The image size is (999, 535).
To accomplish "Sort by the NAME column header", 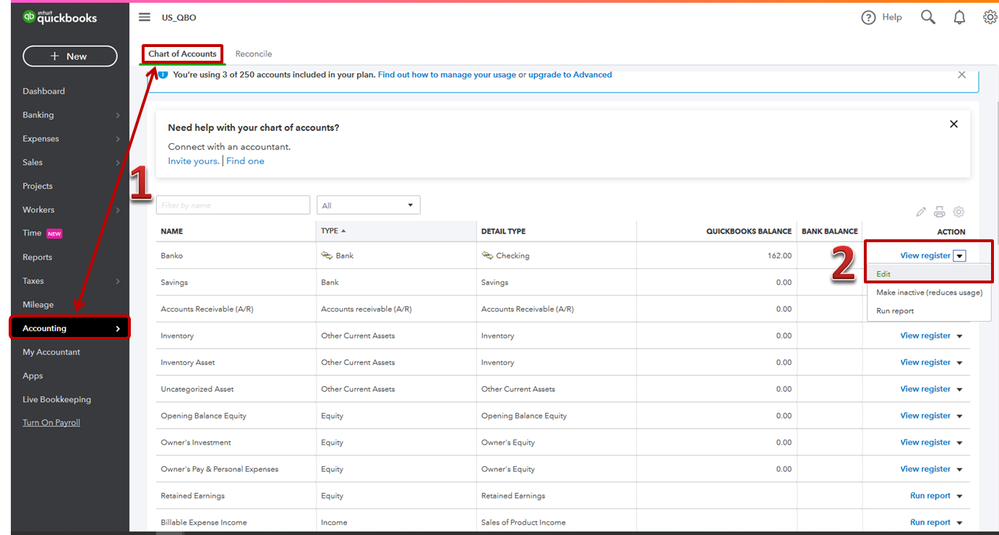I will point(171,231).
